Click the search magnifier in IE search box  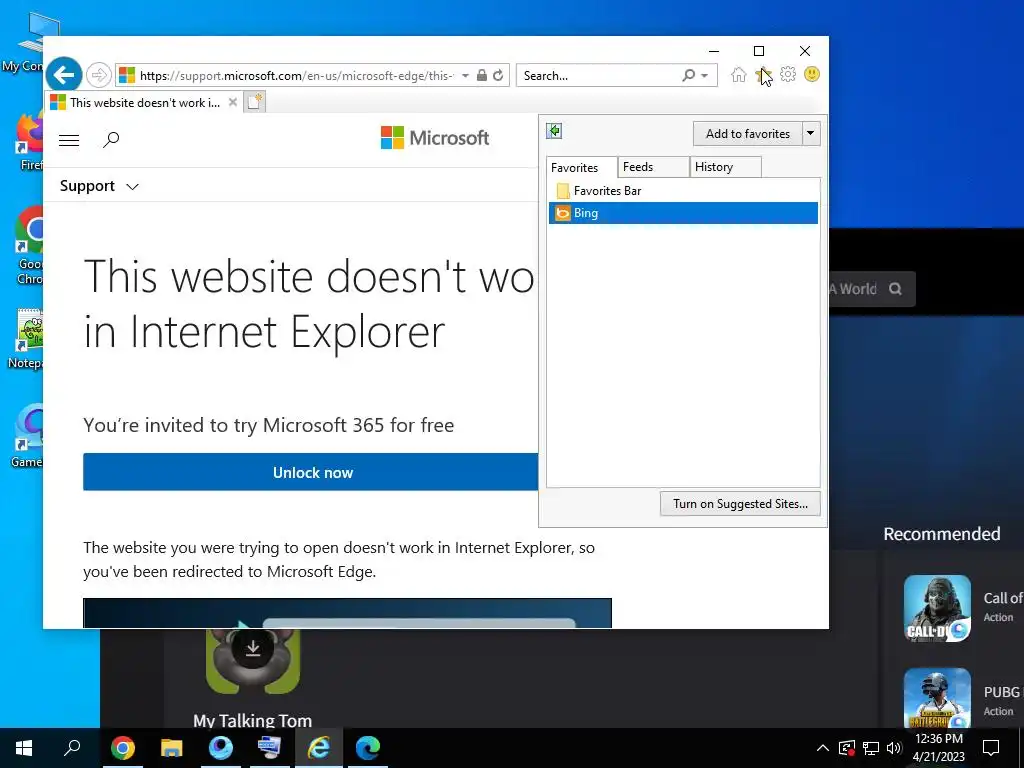[x=688, y=75]
